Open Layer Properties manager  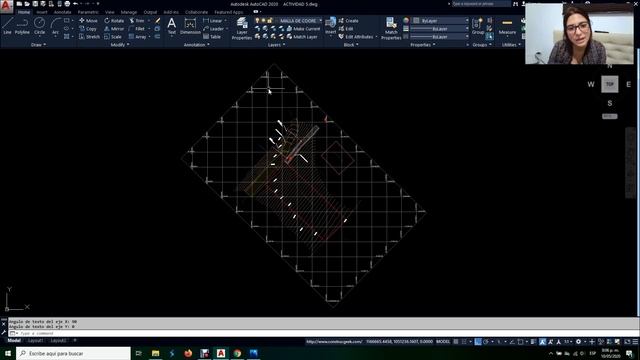[242, 28]
